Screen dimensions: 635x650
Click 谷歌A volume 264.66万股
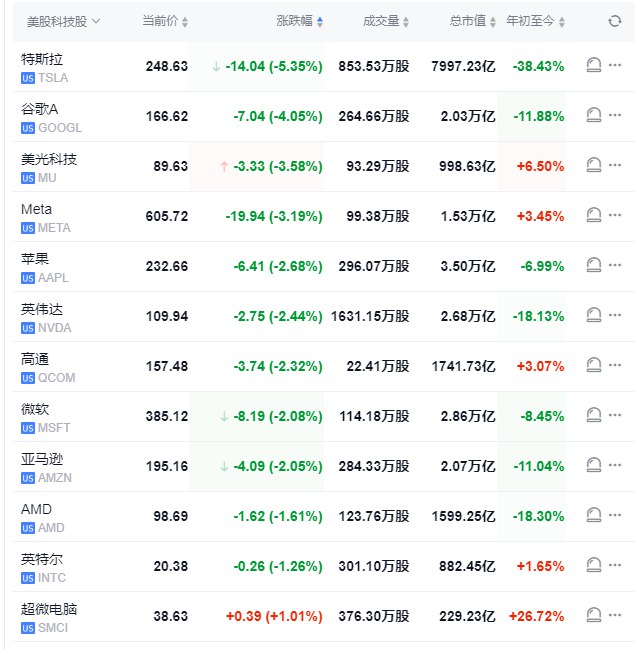(x=374, y=116)
